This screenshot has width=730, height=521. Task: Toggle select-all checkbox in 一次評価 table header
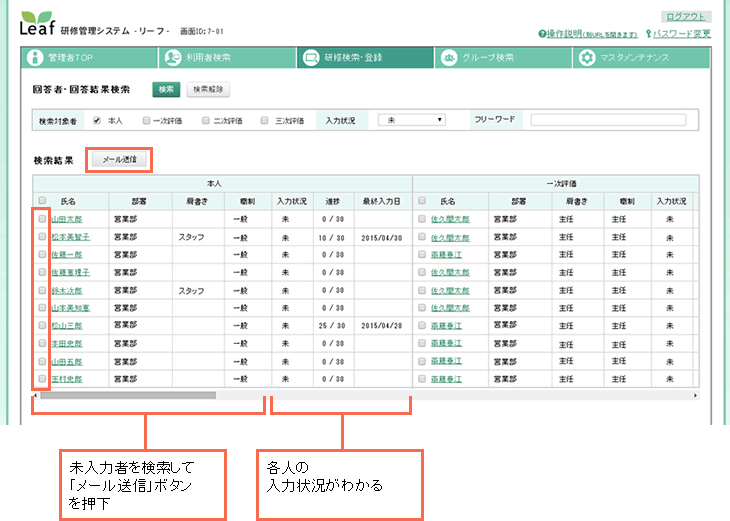[422, 200]
